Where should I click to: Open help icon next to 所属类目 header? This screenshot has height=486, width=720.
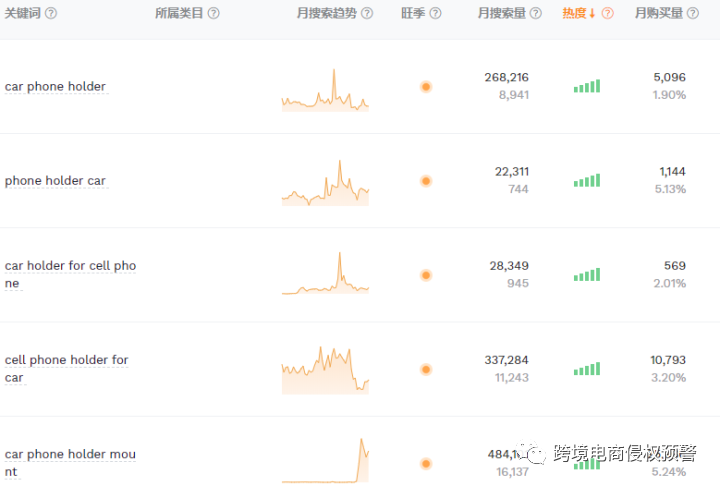point(214,13)
